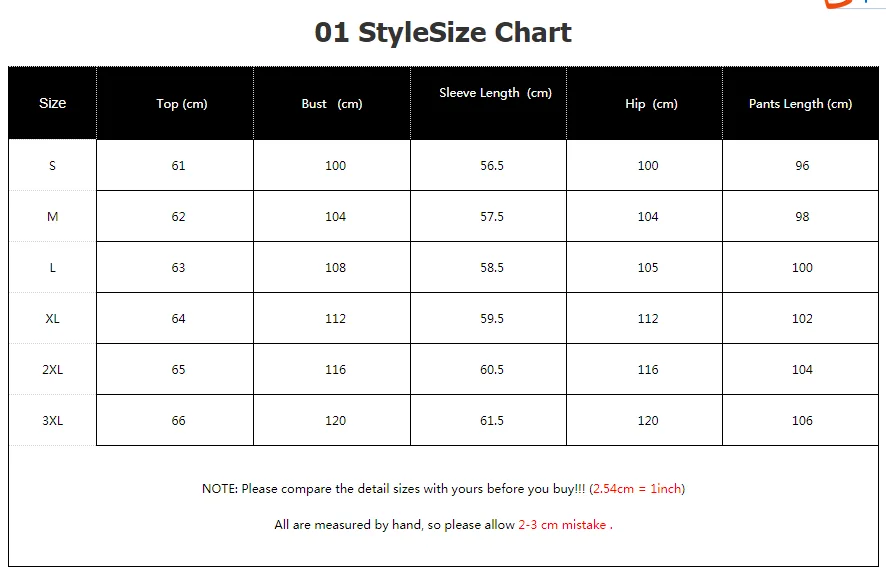Screen dimensions: 886x585
Task: Select the Size column header
Action: (53, 103)
